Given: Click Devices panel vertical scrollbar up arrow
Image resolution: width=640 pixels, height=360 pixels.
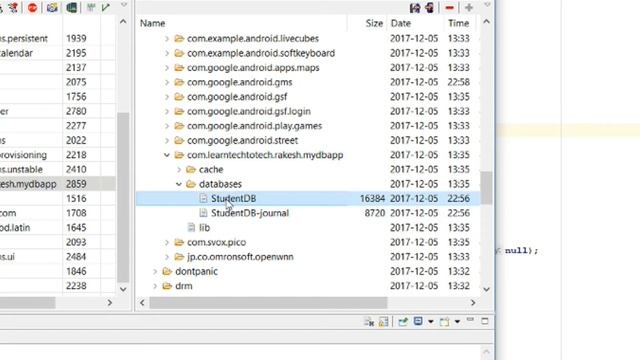Looking at the screenshot, I should coord(123,22).
